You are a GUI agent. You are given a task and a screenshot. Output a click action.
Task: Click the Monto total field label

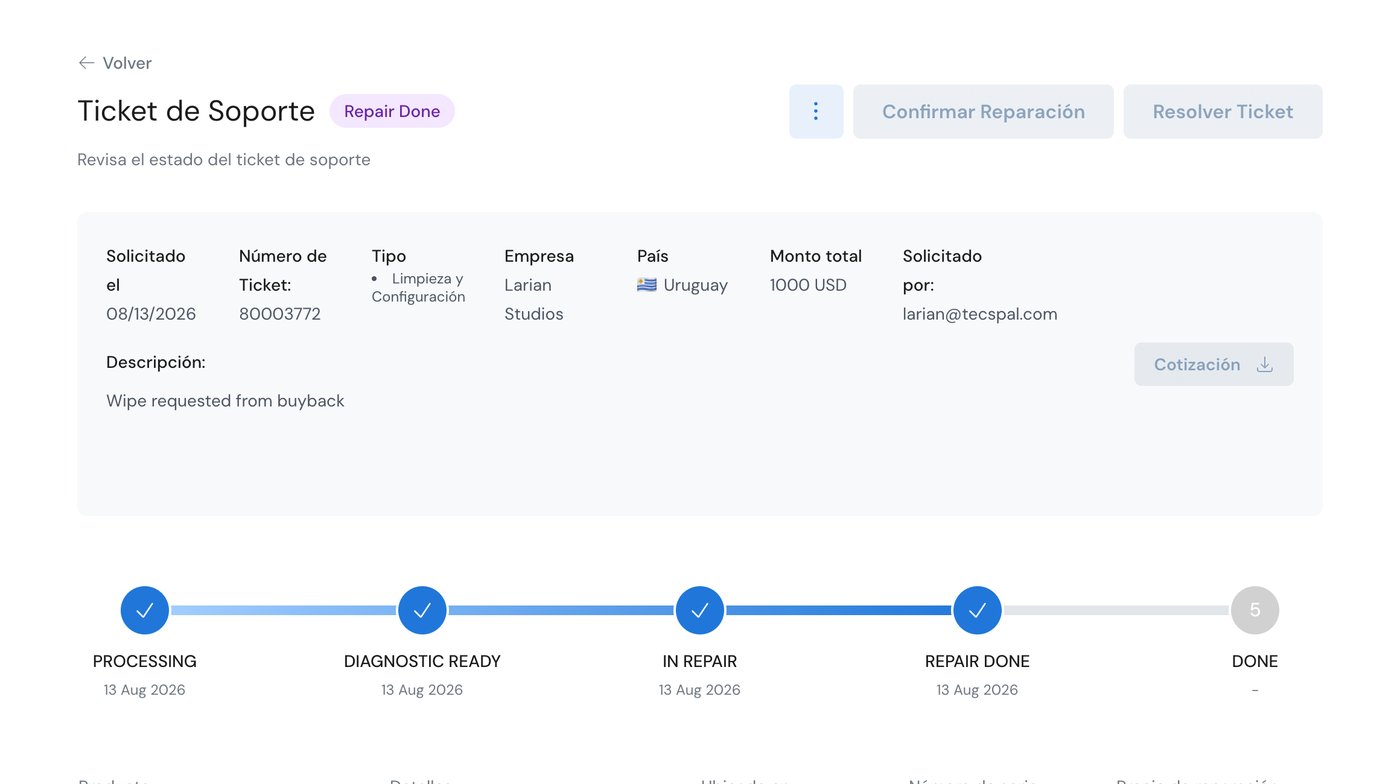(816, 256)
